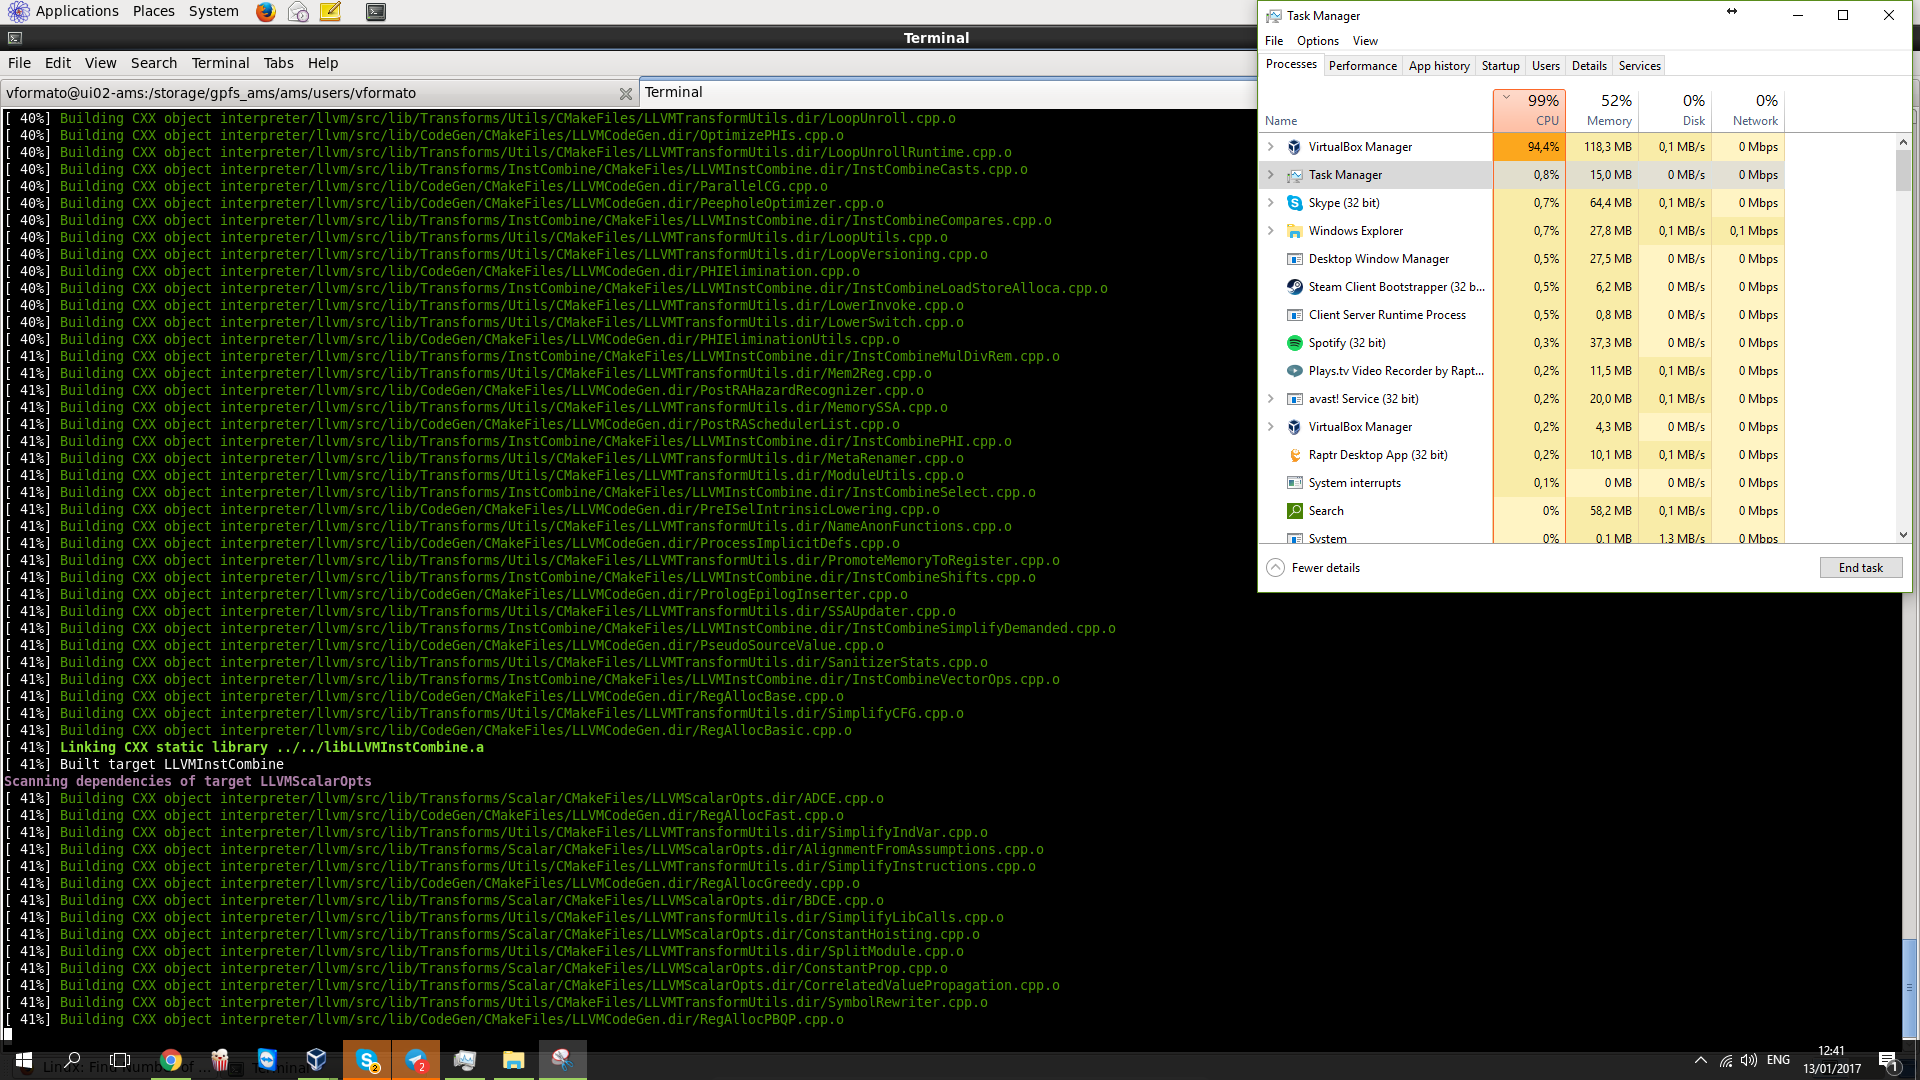Click process list scrollbar up arrow
This screenshot has width=1920, height=1080.
1903,142
